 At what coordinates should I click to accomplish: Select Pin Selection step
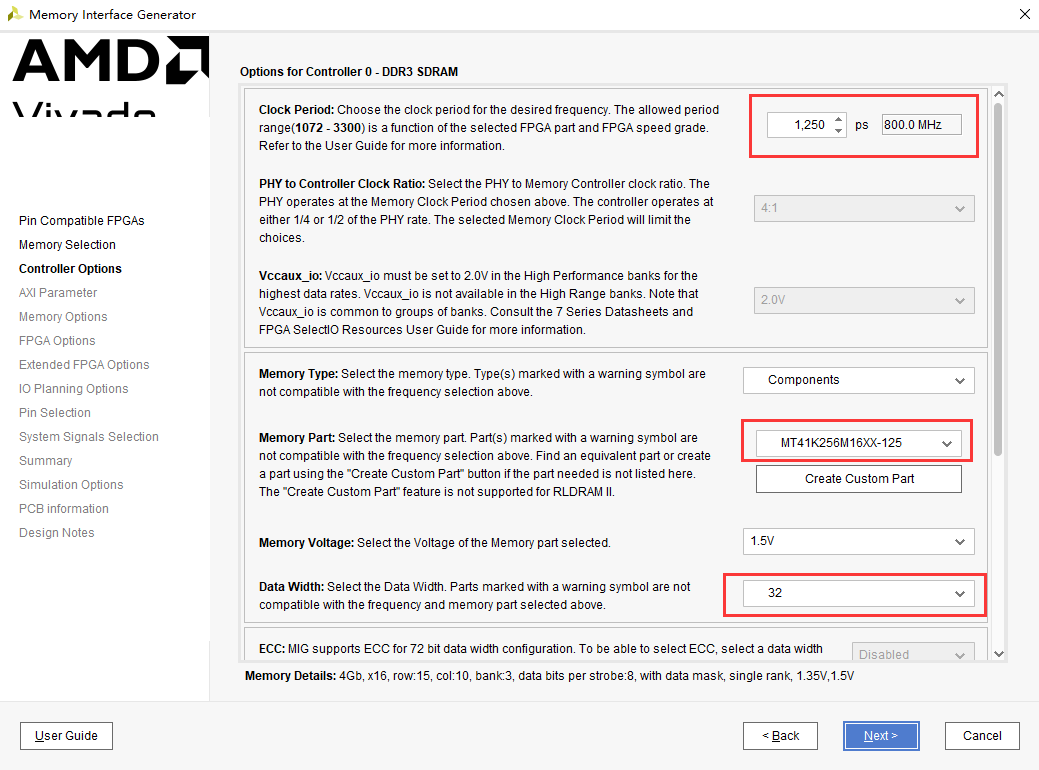coord(54,412)
